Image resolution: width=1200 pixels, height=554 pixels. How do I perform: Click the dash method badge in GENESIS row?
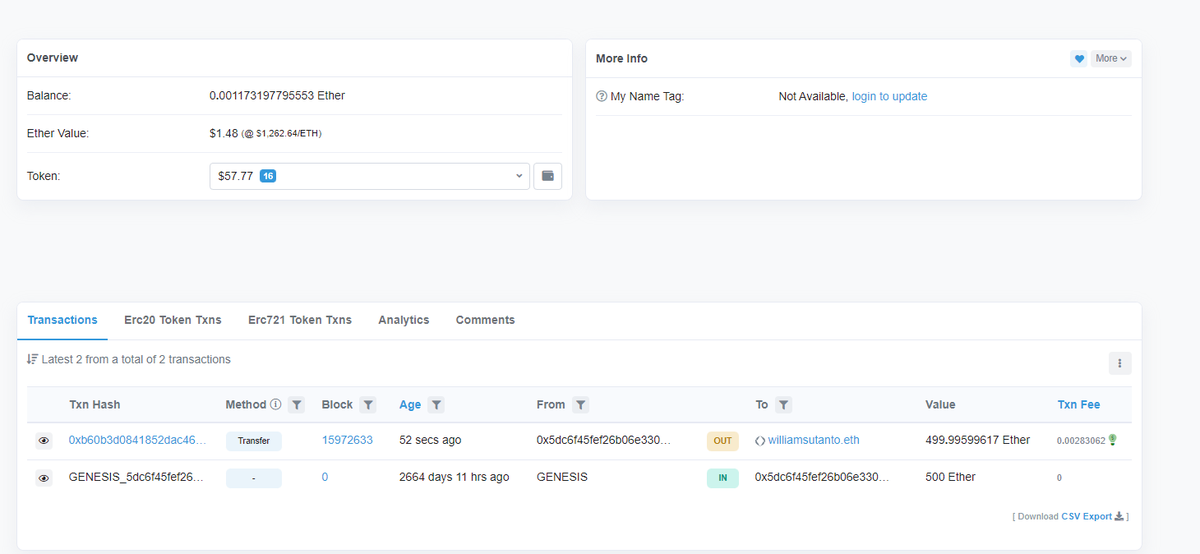(254, 478)
